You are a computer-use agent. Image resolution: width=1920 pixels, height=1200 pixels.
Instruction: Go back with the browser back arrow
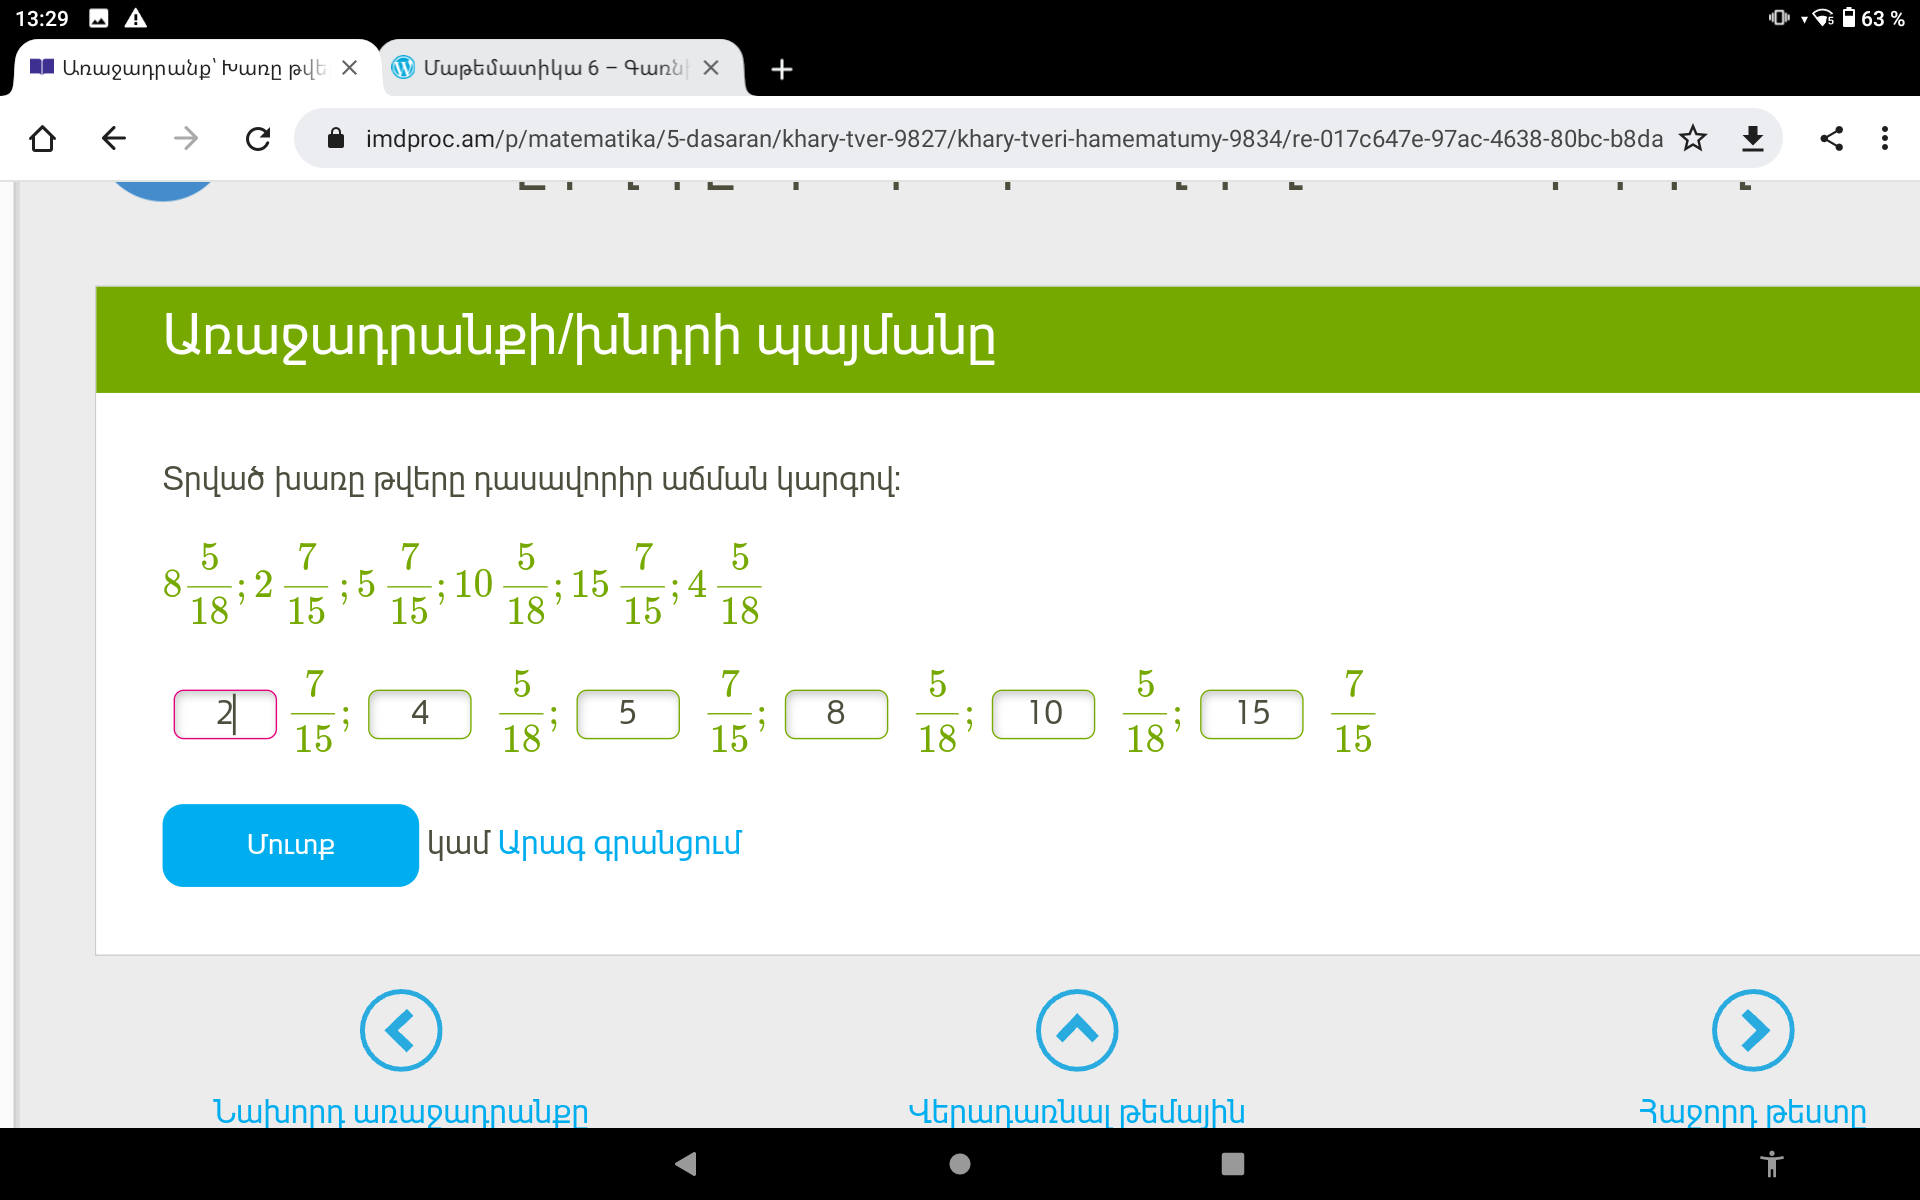coord(114,138)
